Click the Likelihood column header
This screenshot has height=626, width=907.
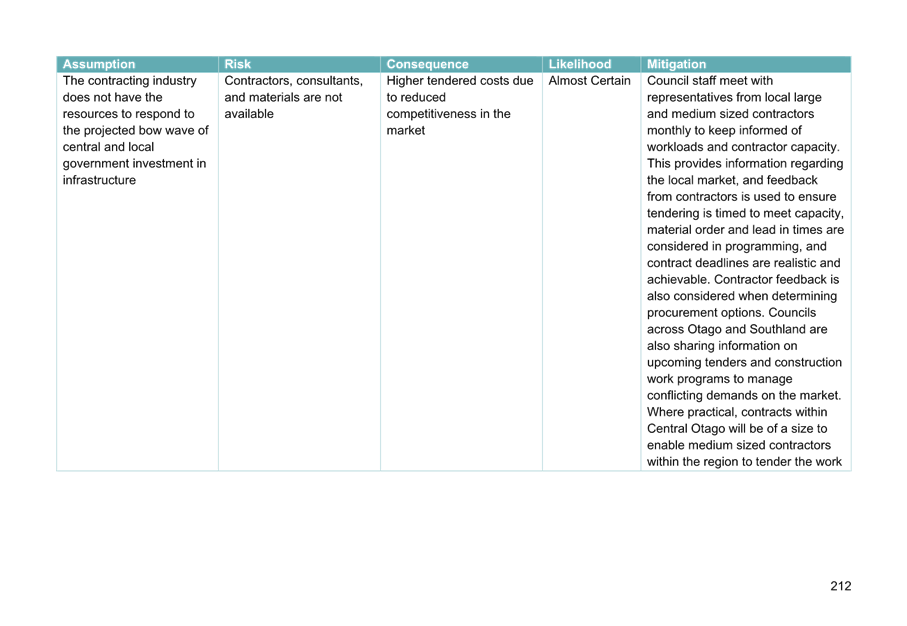point(580,64)
